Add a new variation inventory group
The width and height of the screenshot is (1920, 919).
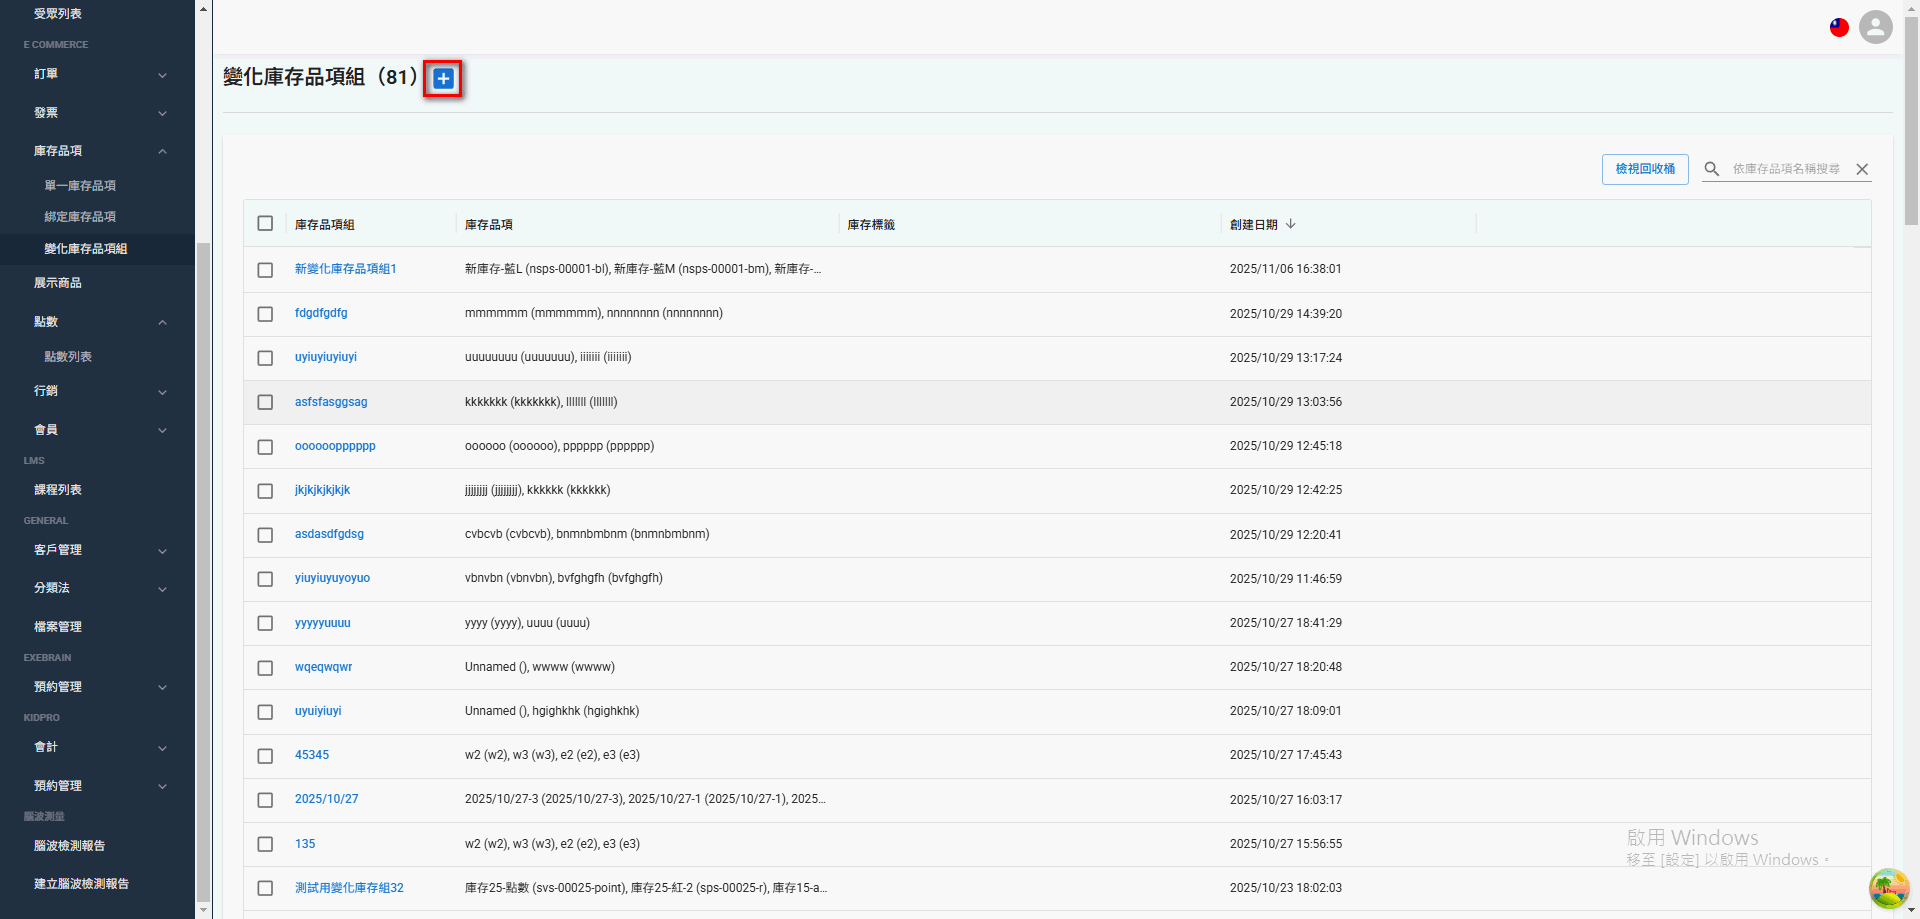pos(443,78)
